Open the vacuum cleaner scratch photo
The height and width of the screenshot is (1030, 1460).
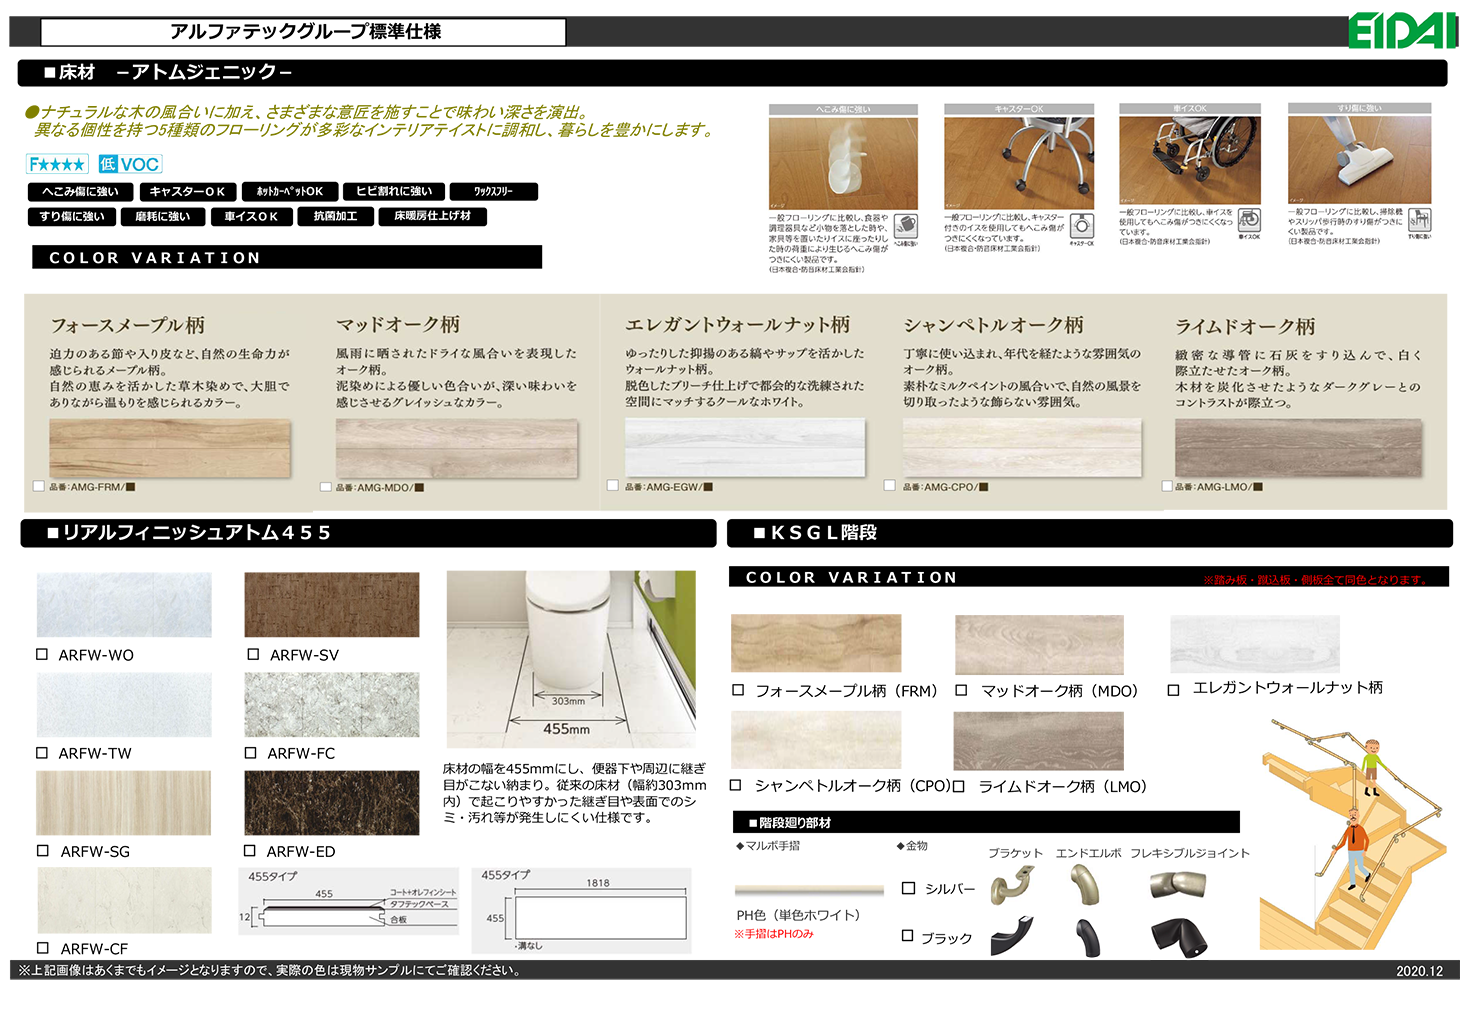1360,160
